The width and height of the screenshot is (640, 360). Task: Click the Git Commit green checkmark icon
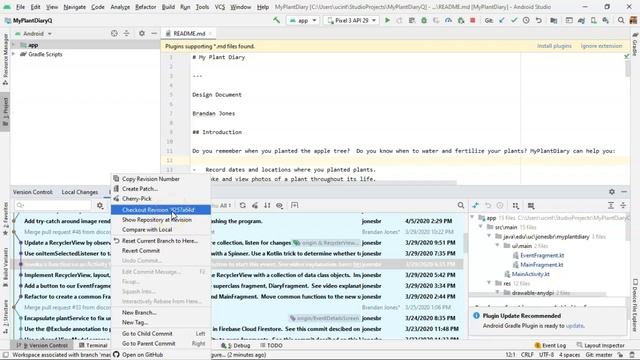point(514,20)
